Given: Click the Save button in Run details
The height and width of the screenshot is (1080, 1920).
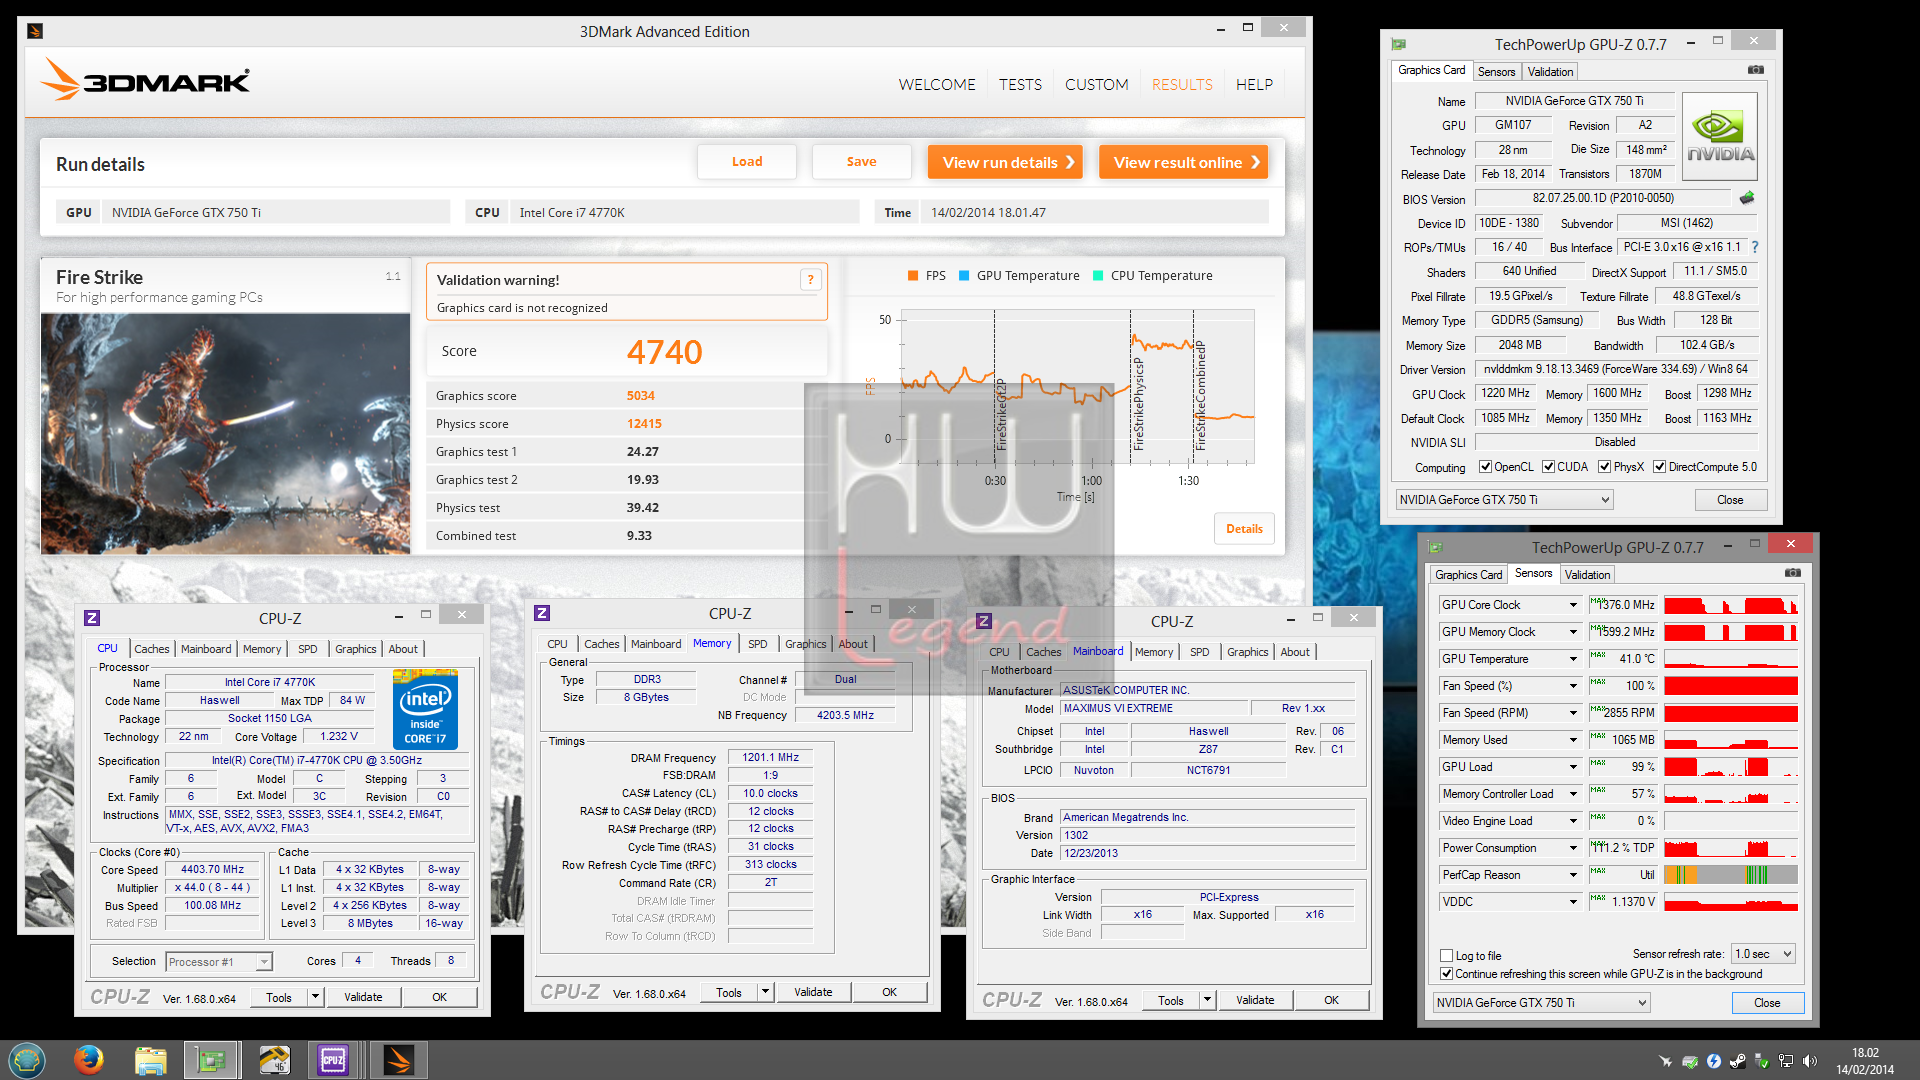Looking at the screenshot, I should pos(861,162).
